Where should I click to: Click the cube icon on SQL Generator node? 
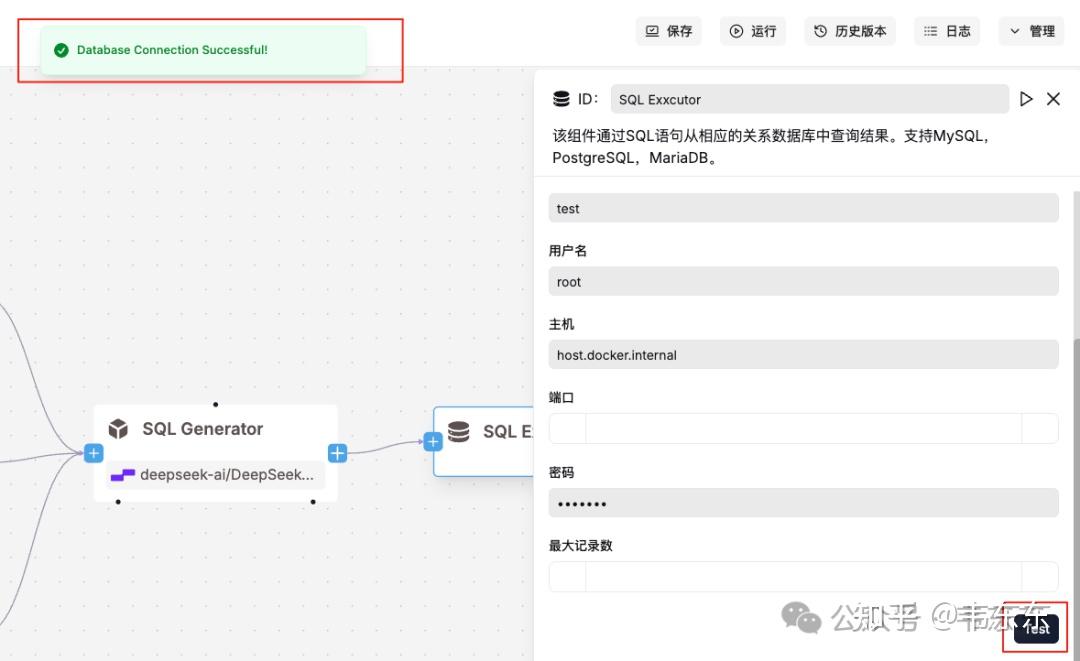[119, 428]
